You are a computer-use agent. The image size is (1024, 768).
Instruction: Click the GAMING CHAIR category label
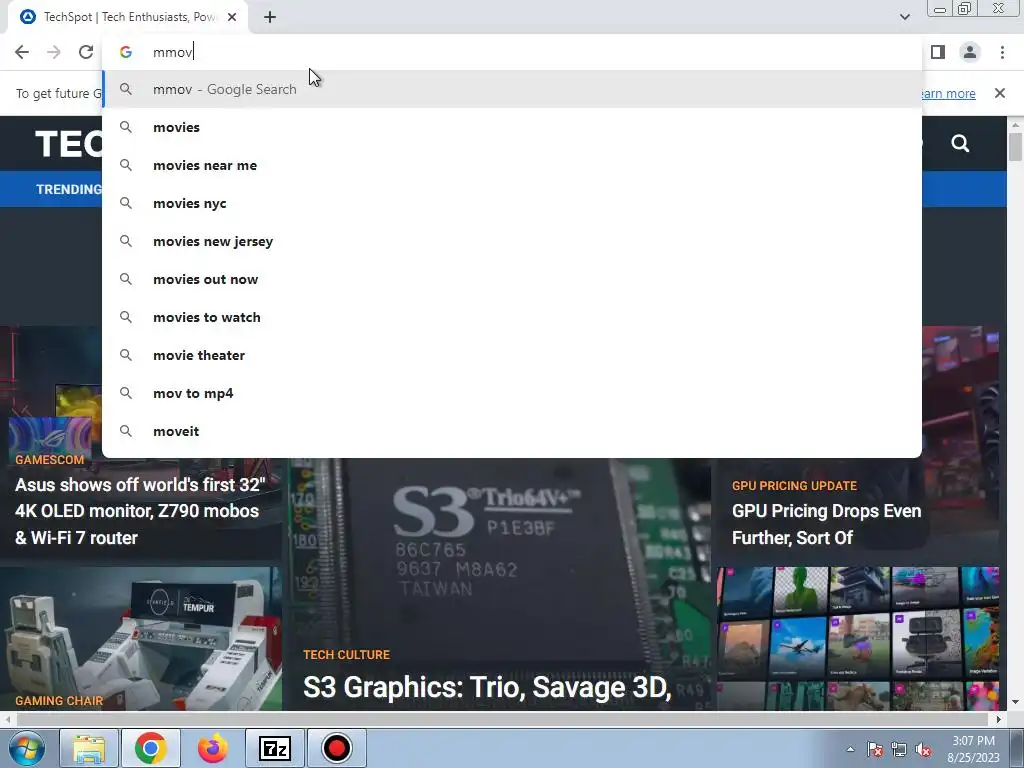[59, 701]
